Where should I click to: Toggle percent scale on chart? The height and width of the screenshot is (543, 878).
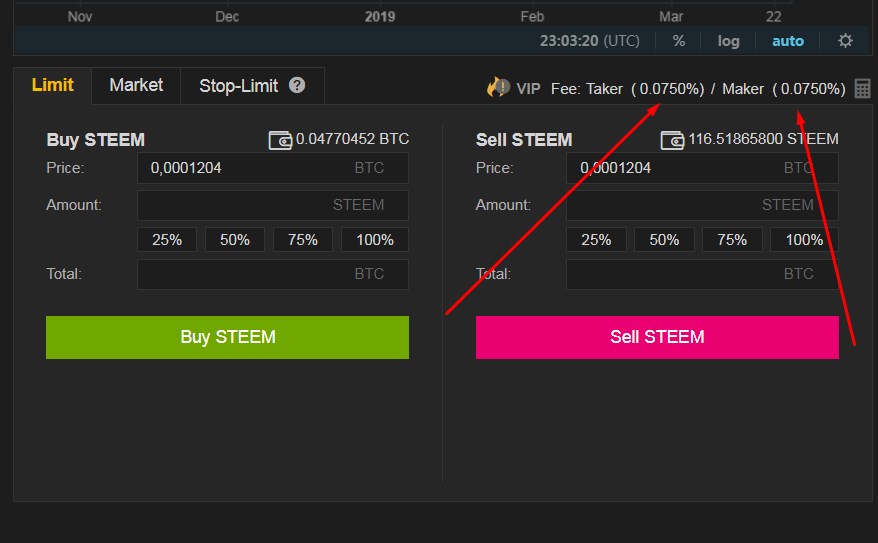click(679, 41)
